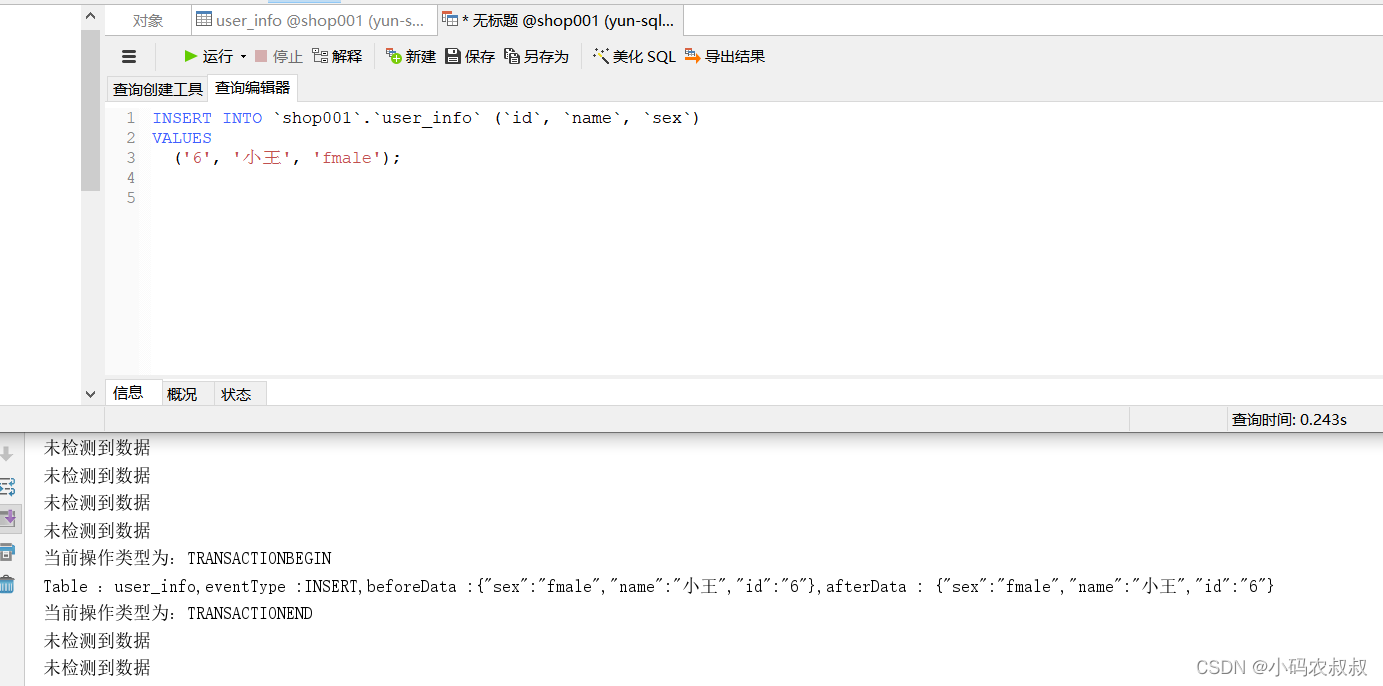Viewport: 1383px width, 686px height.
Task: Click line number 1 in editor gutter
Action: (130, 118)
